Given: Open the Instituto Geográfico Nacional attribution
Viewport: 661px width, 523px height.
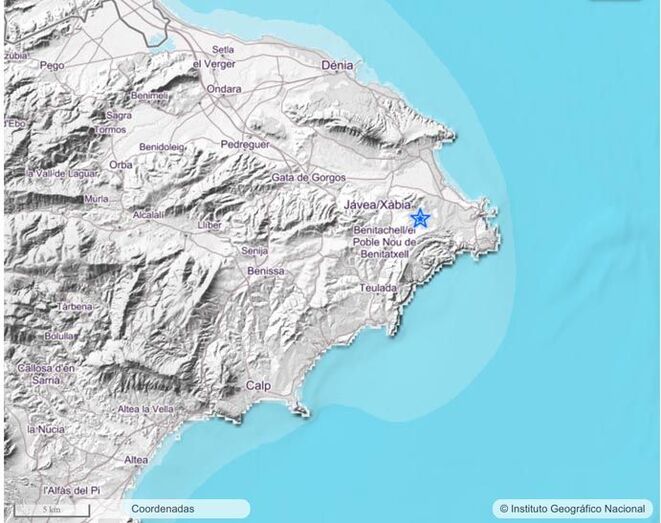Looking at the screenshot, I should click(572, 509).
